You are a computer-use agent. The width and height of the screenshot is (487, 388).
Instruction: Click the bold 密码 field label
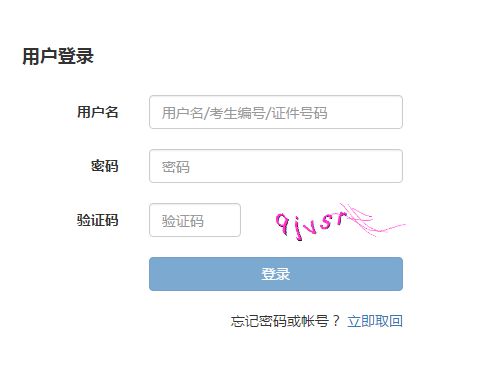105,166
